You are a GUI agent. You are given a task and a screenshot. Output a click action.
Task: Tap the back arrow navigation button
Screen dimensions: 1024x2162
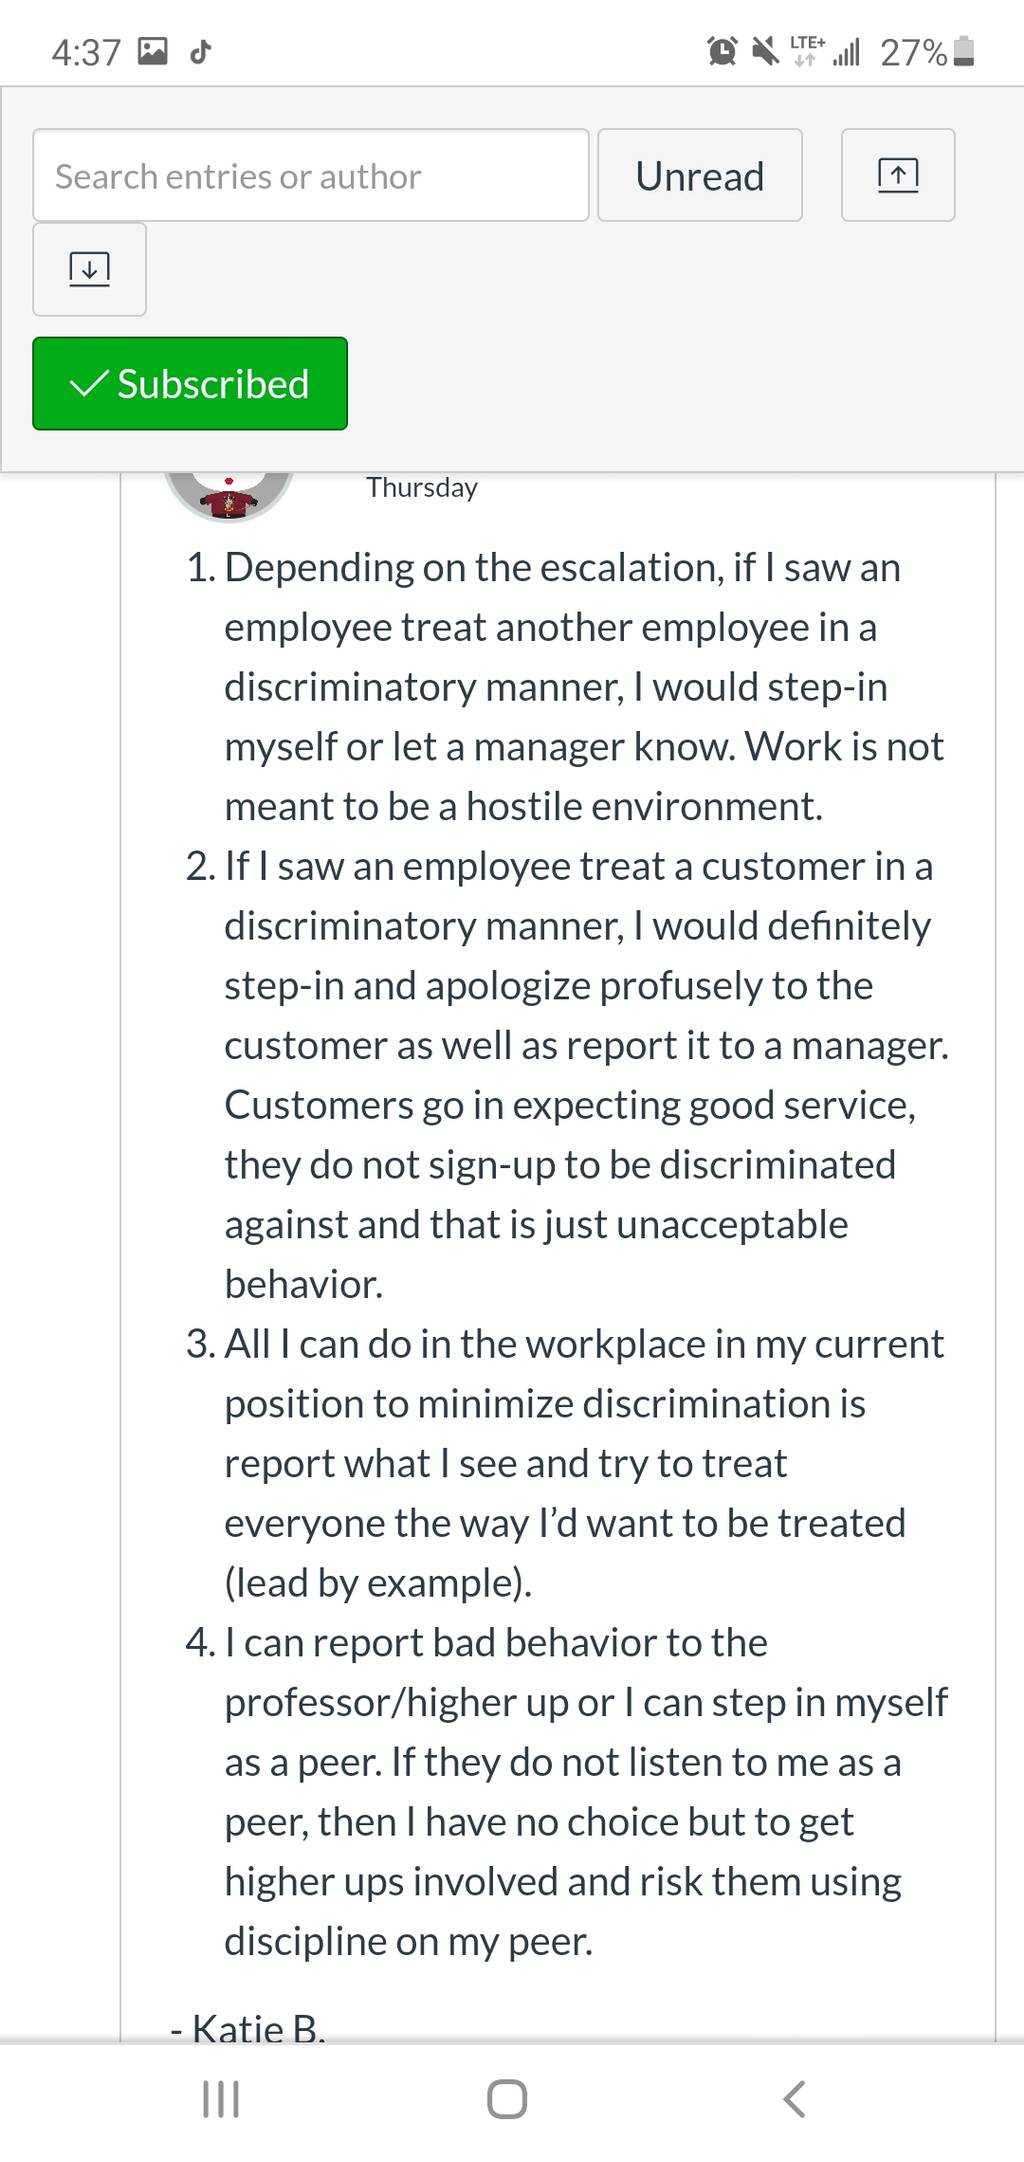[x=794, y=2099]
